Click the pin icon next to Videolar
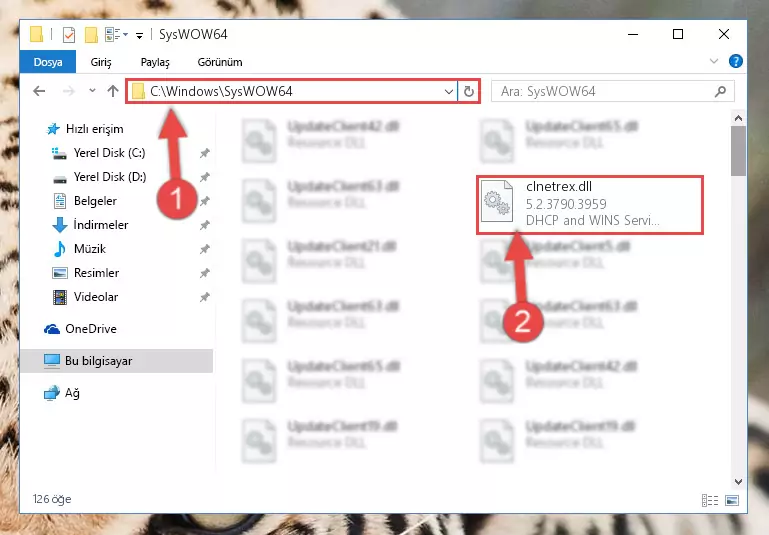769x535 pixels. [205, 297]
